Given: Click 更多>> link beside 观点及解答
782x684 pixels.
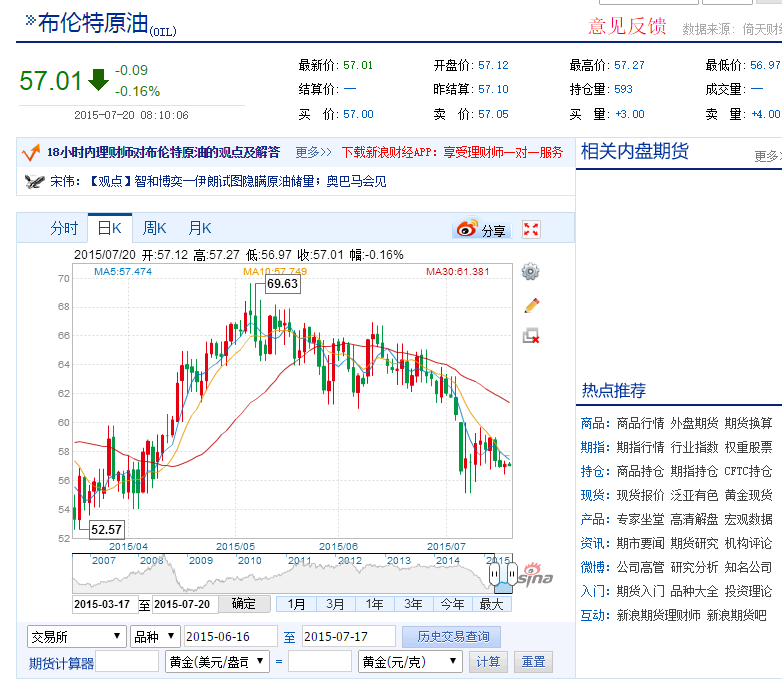Looking at the screenshot, I should tap(313, 152).
